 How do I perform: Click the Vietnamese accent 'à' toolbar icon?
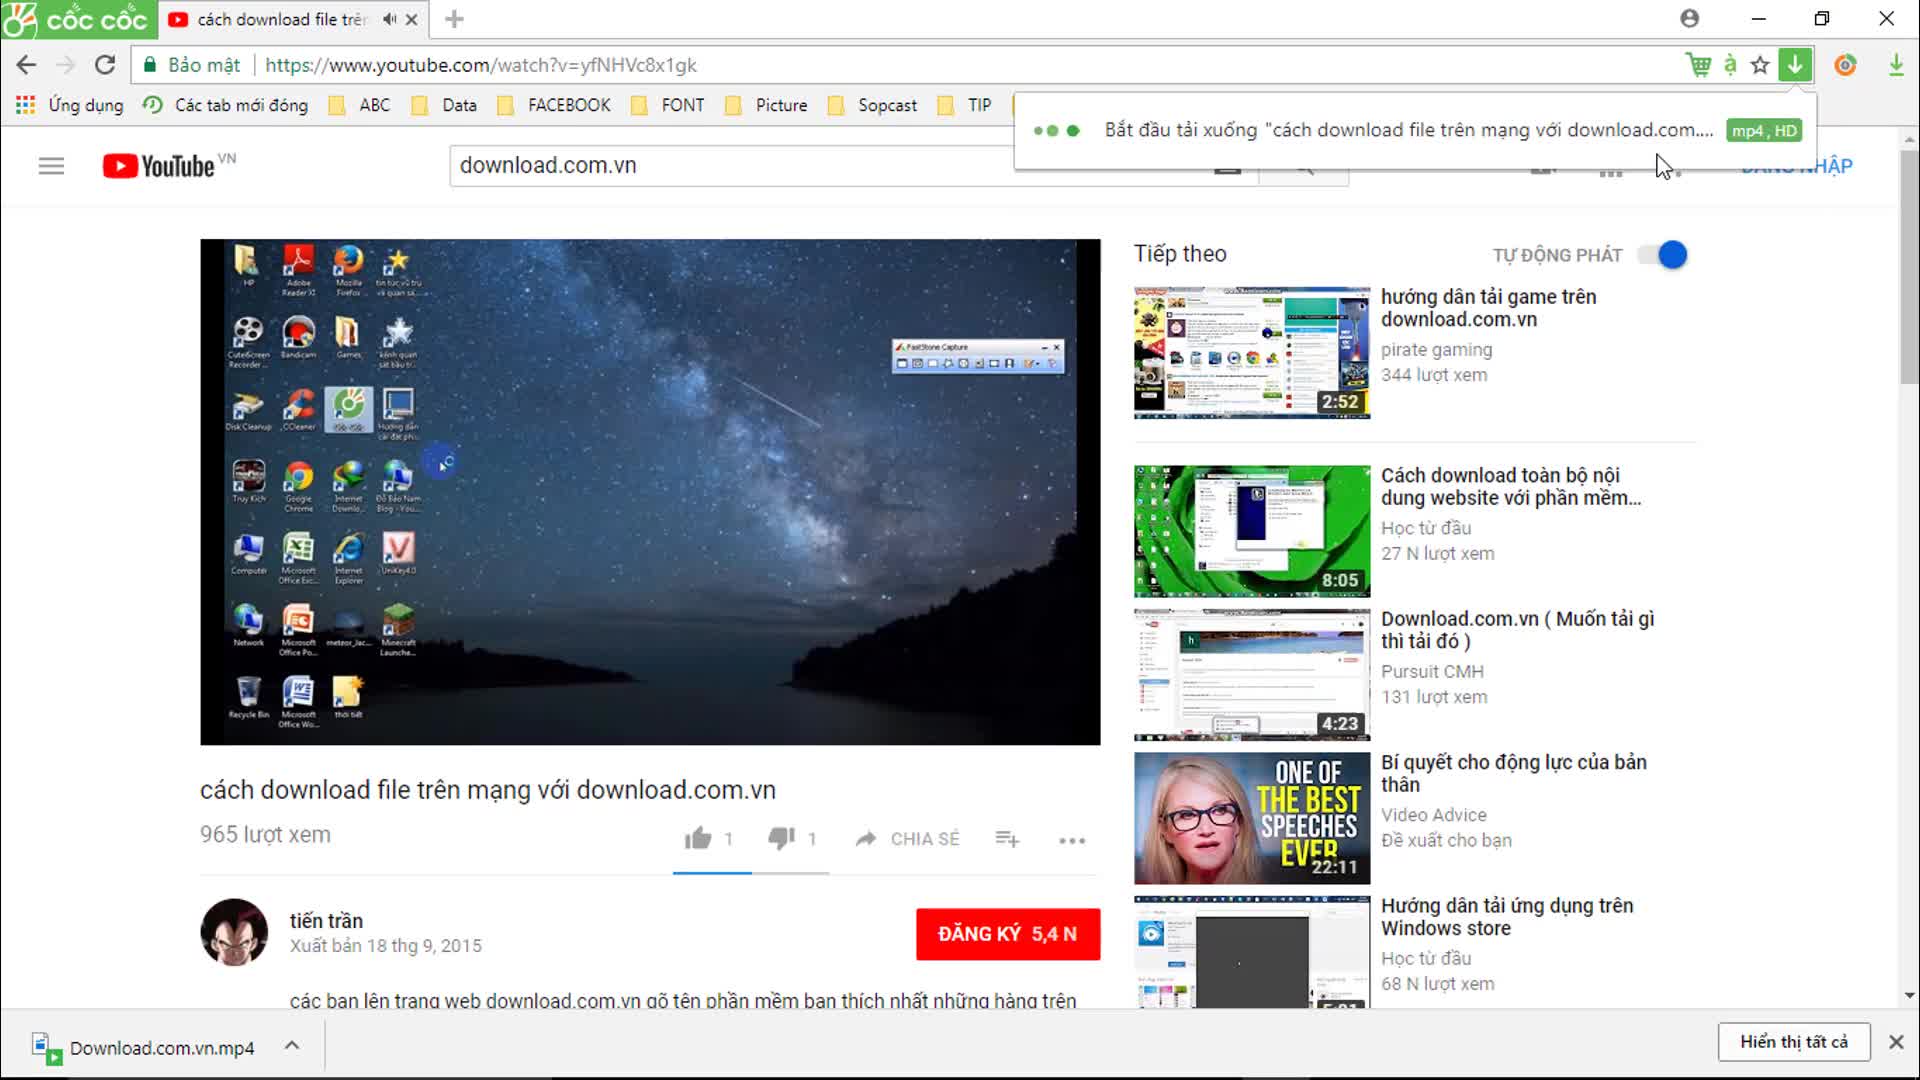[1730, 65]
